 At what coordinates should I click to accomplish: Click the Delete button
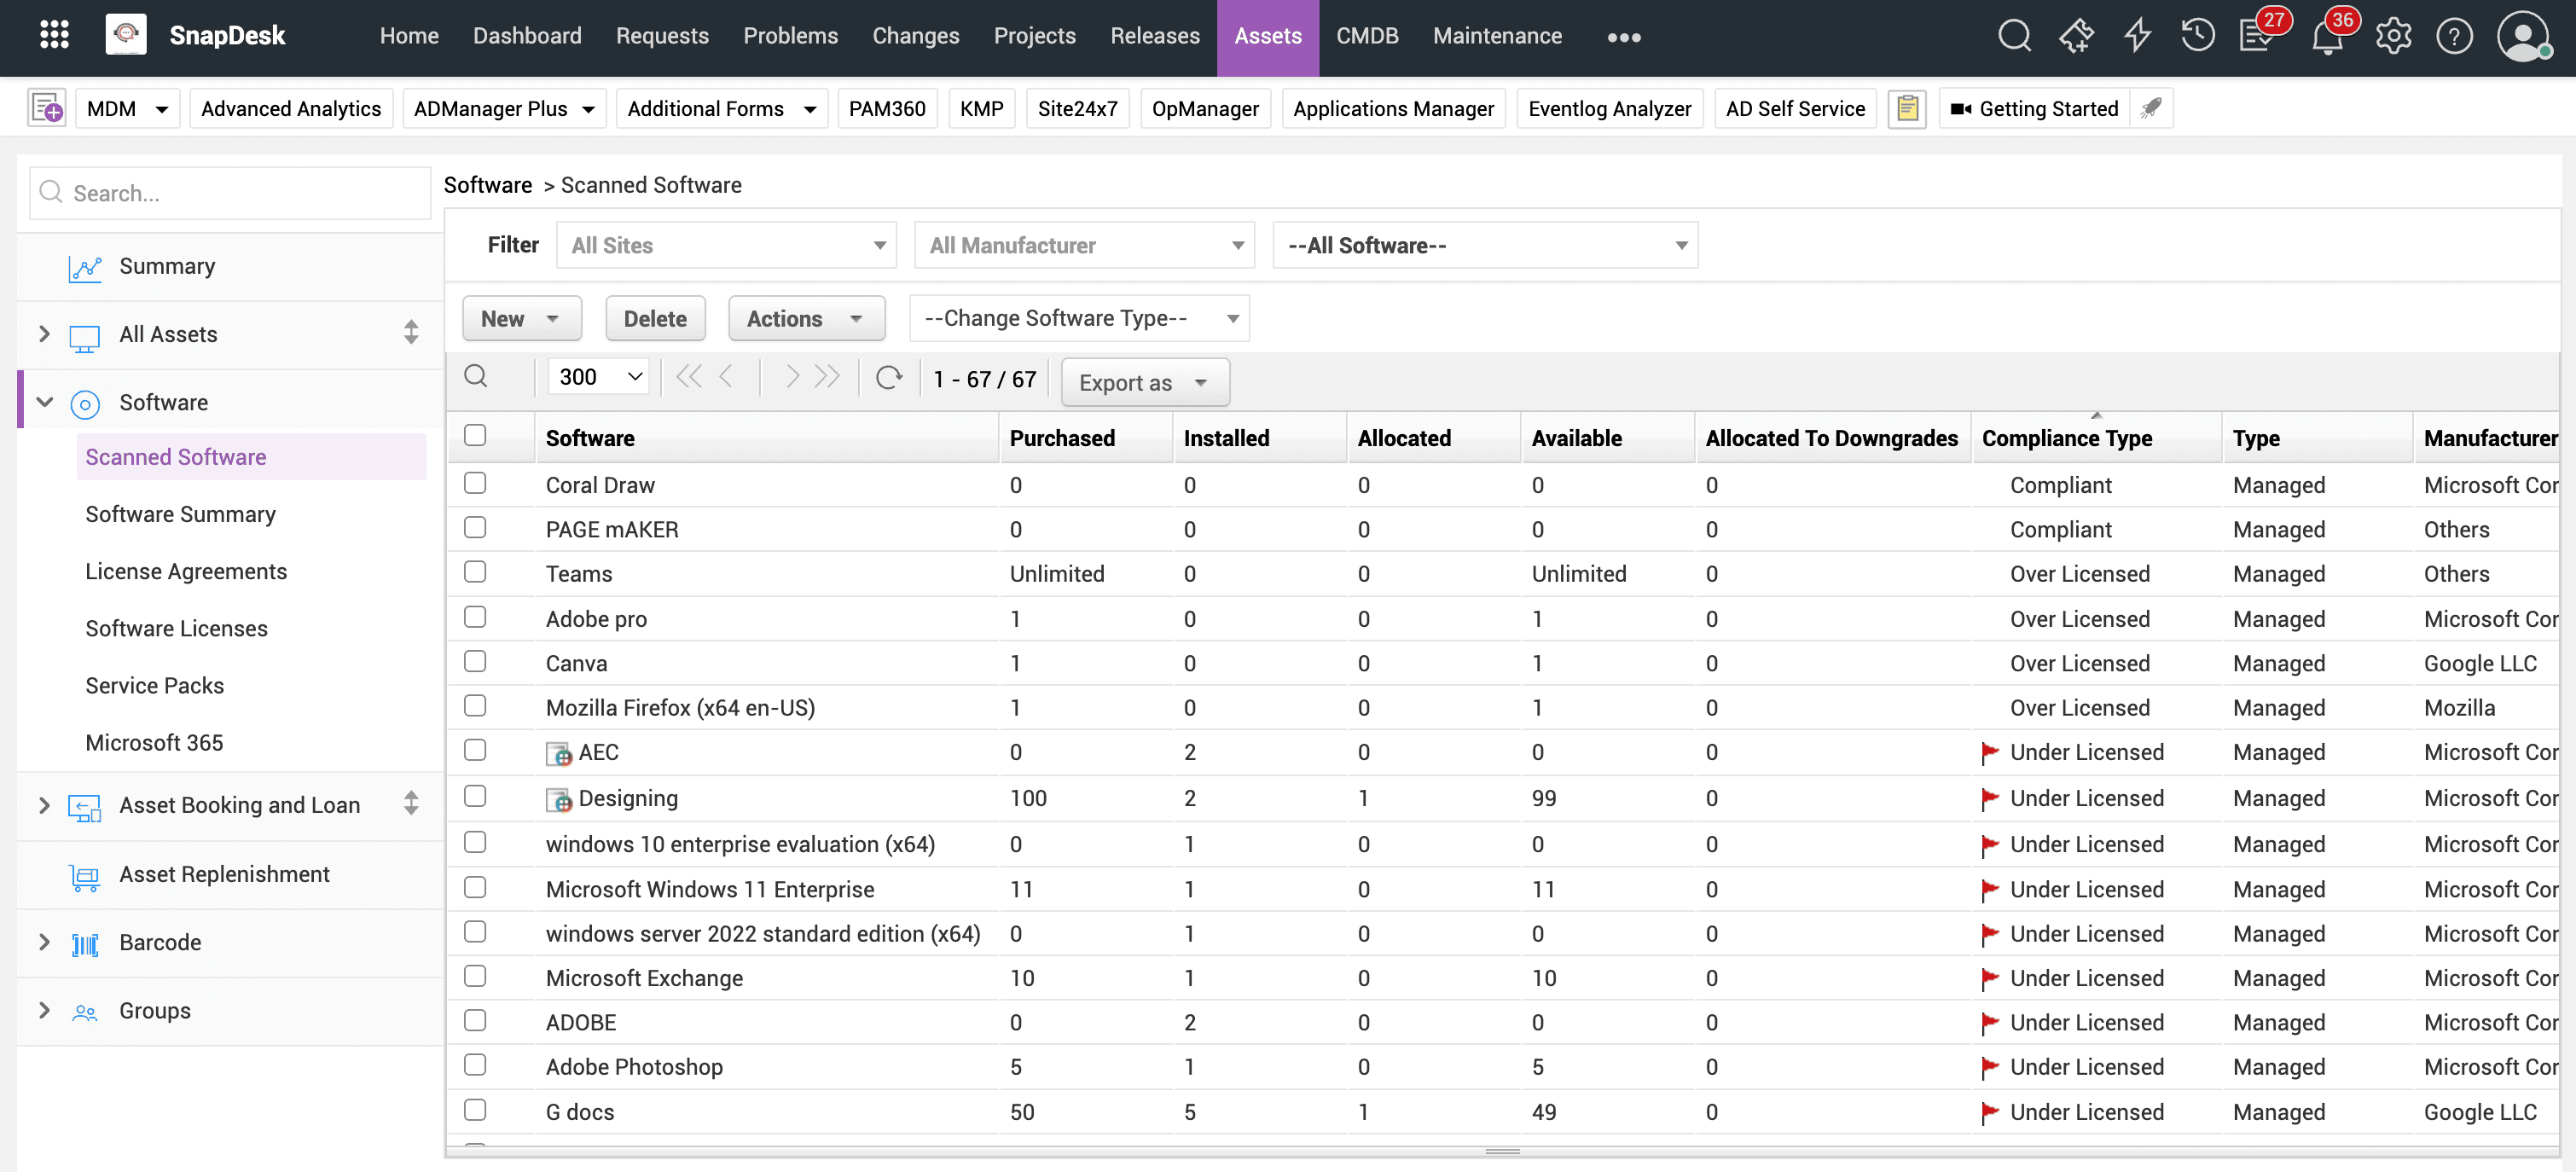[x=655, y=318]
